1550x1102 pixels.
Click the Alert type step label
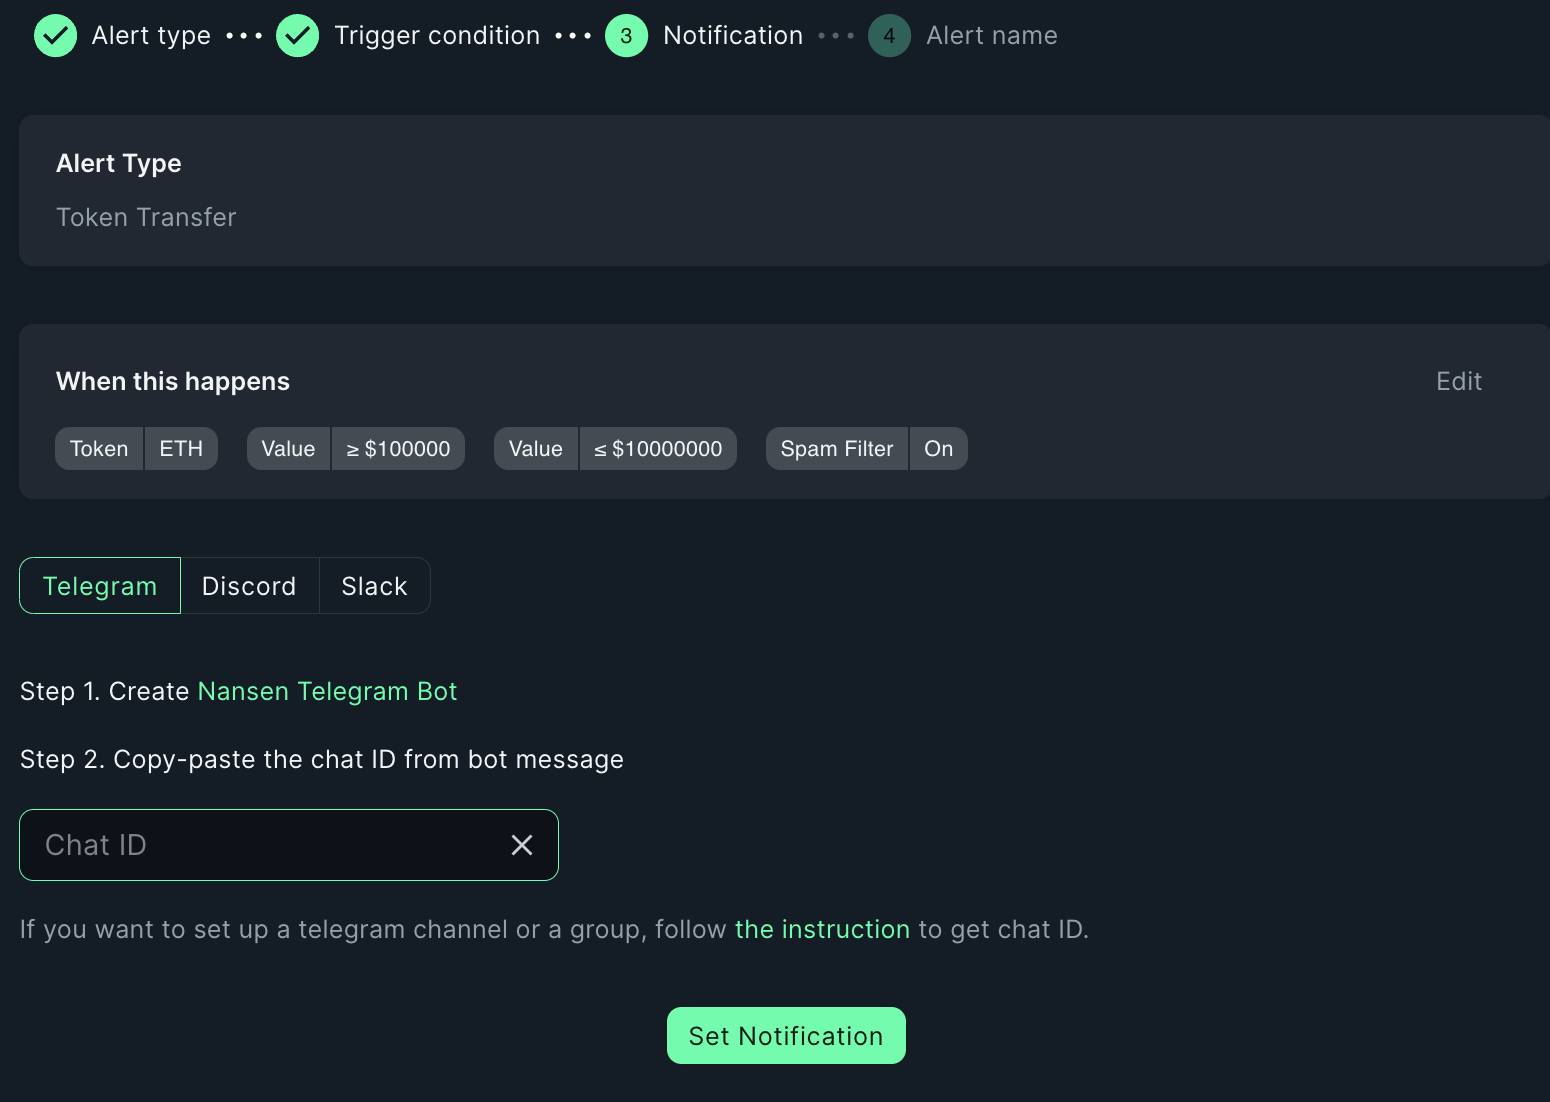(x=151, y=36)
